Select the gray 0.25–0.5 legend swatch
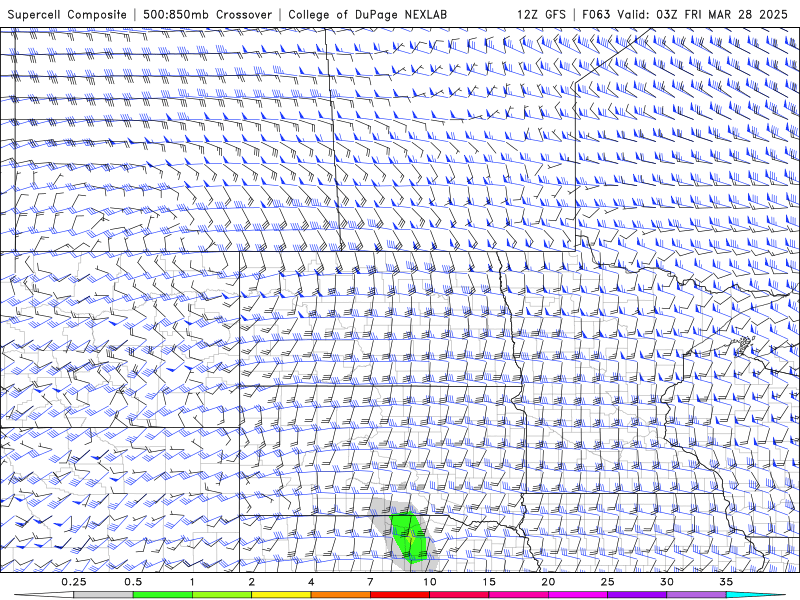Image resolution: width=800 pixels, height=600 pixels. point(103,595)
